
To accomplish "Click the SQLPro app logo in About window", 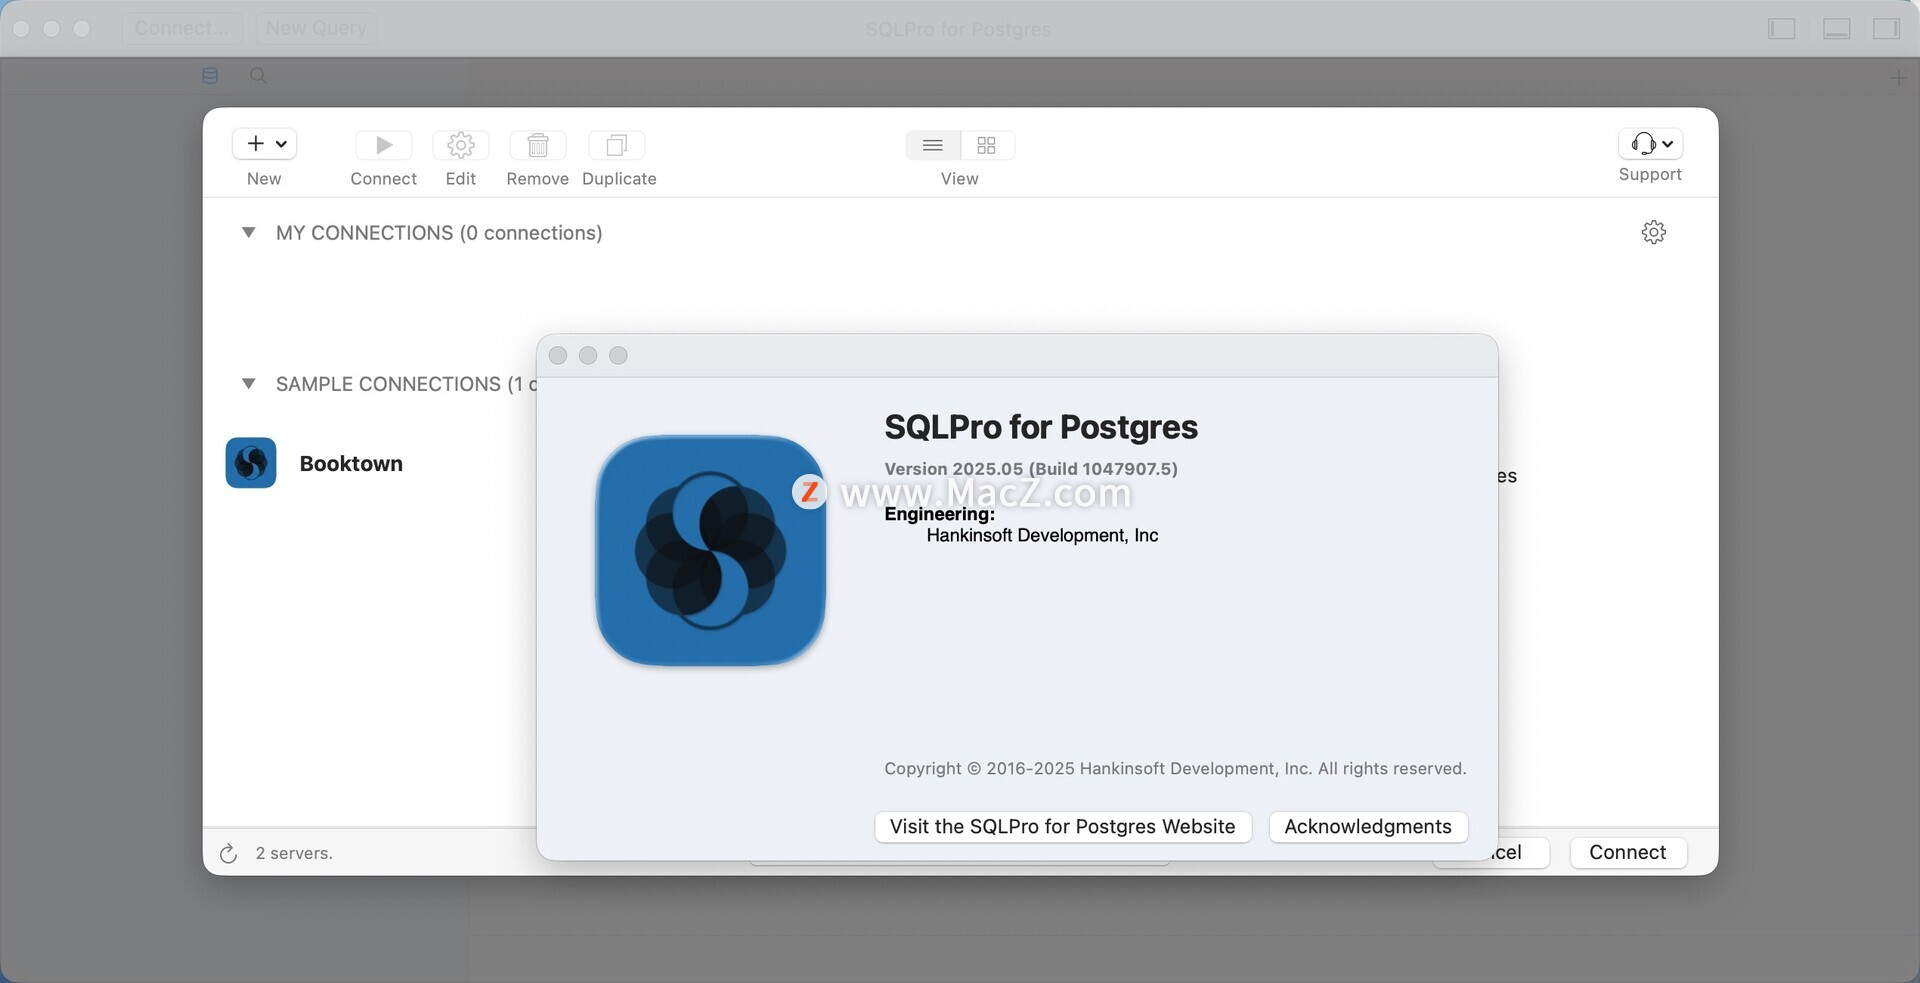I will point(711,550).
